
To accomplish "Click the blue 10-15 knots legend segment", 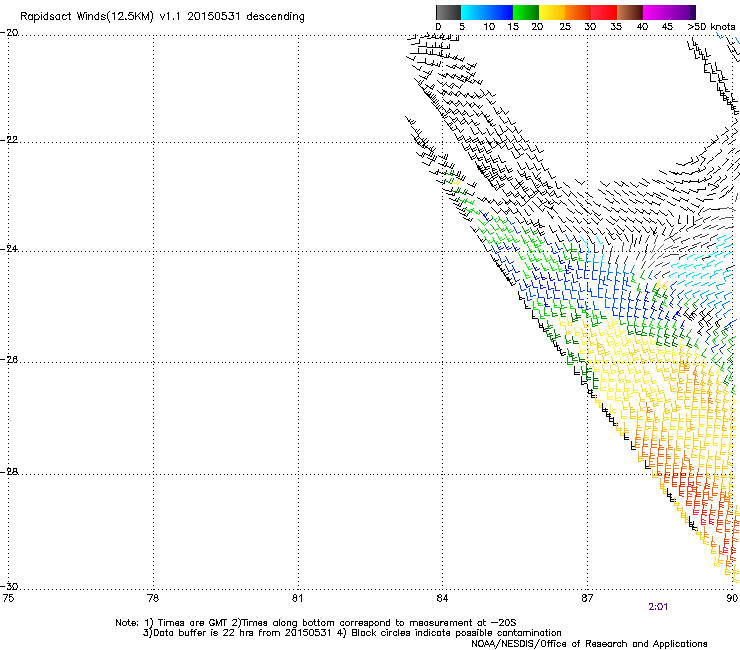I will tap(500, 12).
